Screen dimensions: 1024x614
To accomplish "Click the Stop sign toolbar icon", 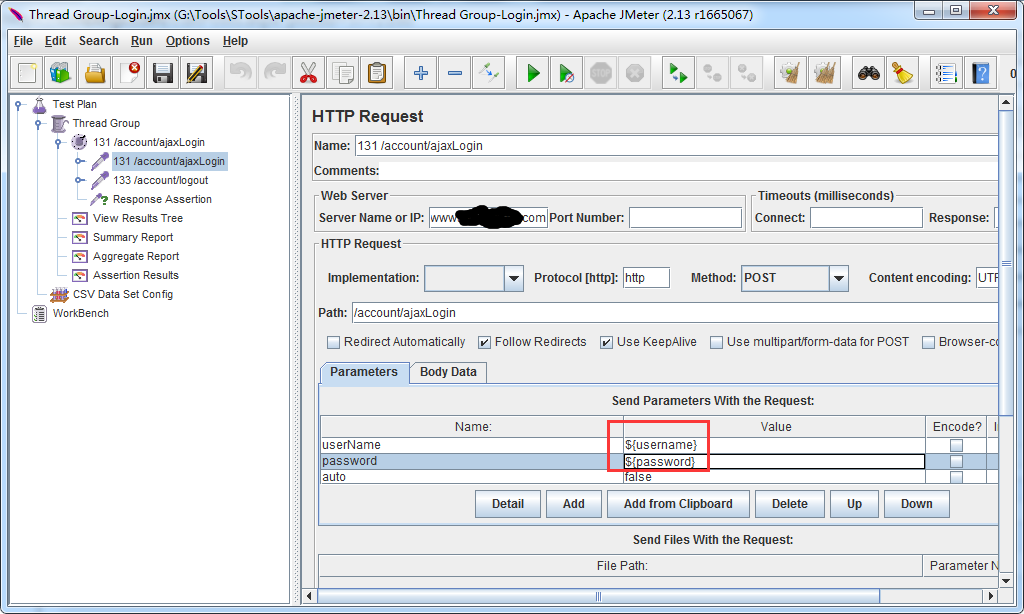I will coord(601,73).
